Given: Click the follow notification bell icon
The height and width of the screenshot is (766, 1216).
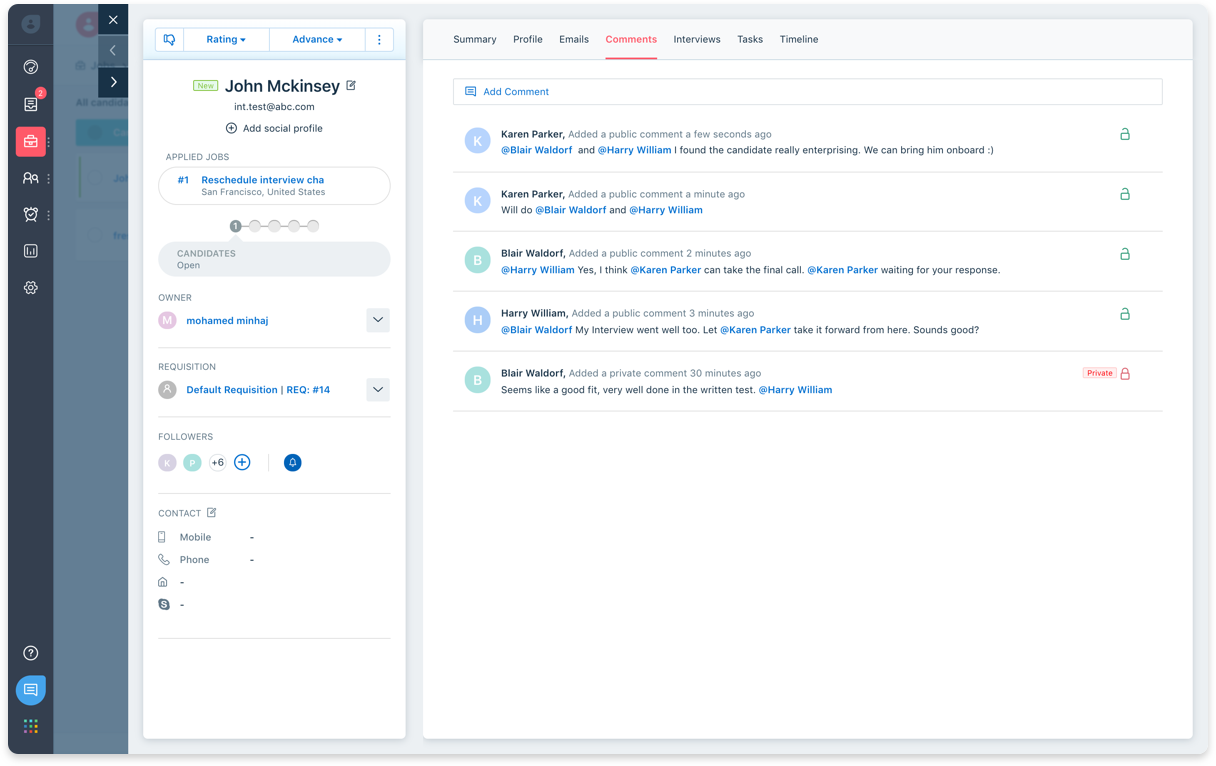Looking at the screenshot, I should (292, 463).
